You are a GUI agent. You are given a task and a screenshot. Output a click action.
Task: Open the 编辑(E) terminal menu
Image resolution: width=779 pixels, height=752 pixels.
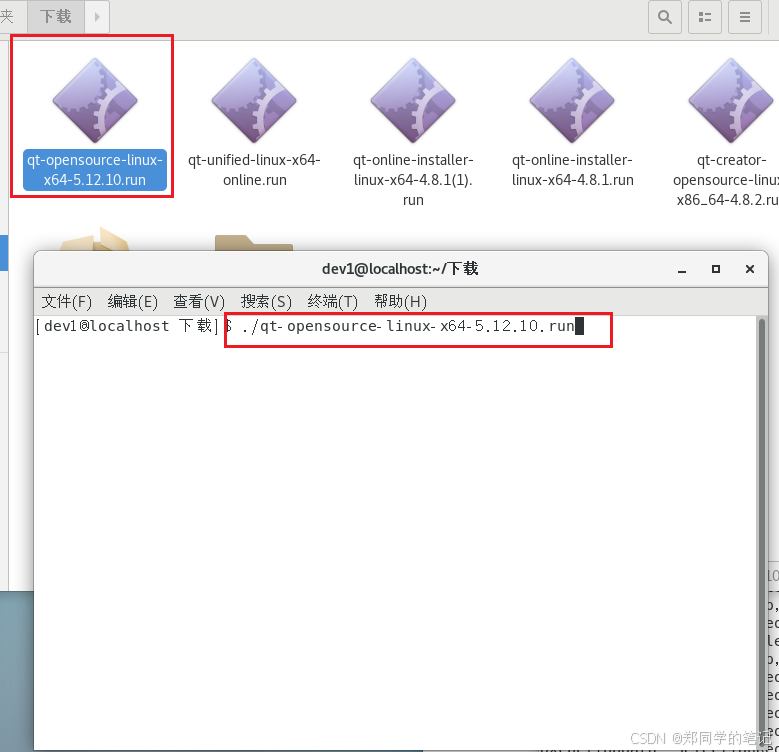[133, 301]
